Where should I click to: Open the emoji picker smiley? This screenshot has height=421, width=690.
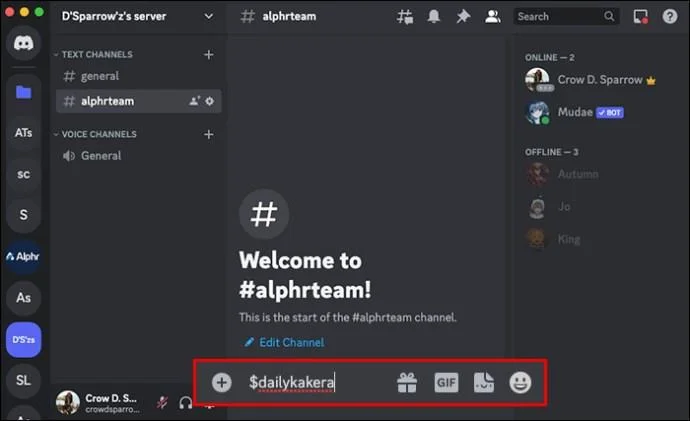coord(521,382)
